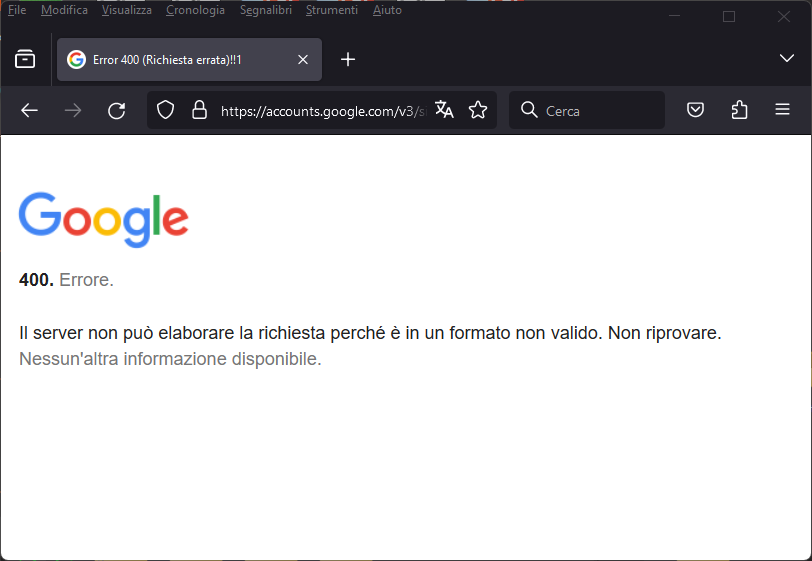The height and width of the screenshot is (561, 812).
Task: Click the Google favicon in tab
Action: point(76,60)
